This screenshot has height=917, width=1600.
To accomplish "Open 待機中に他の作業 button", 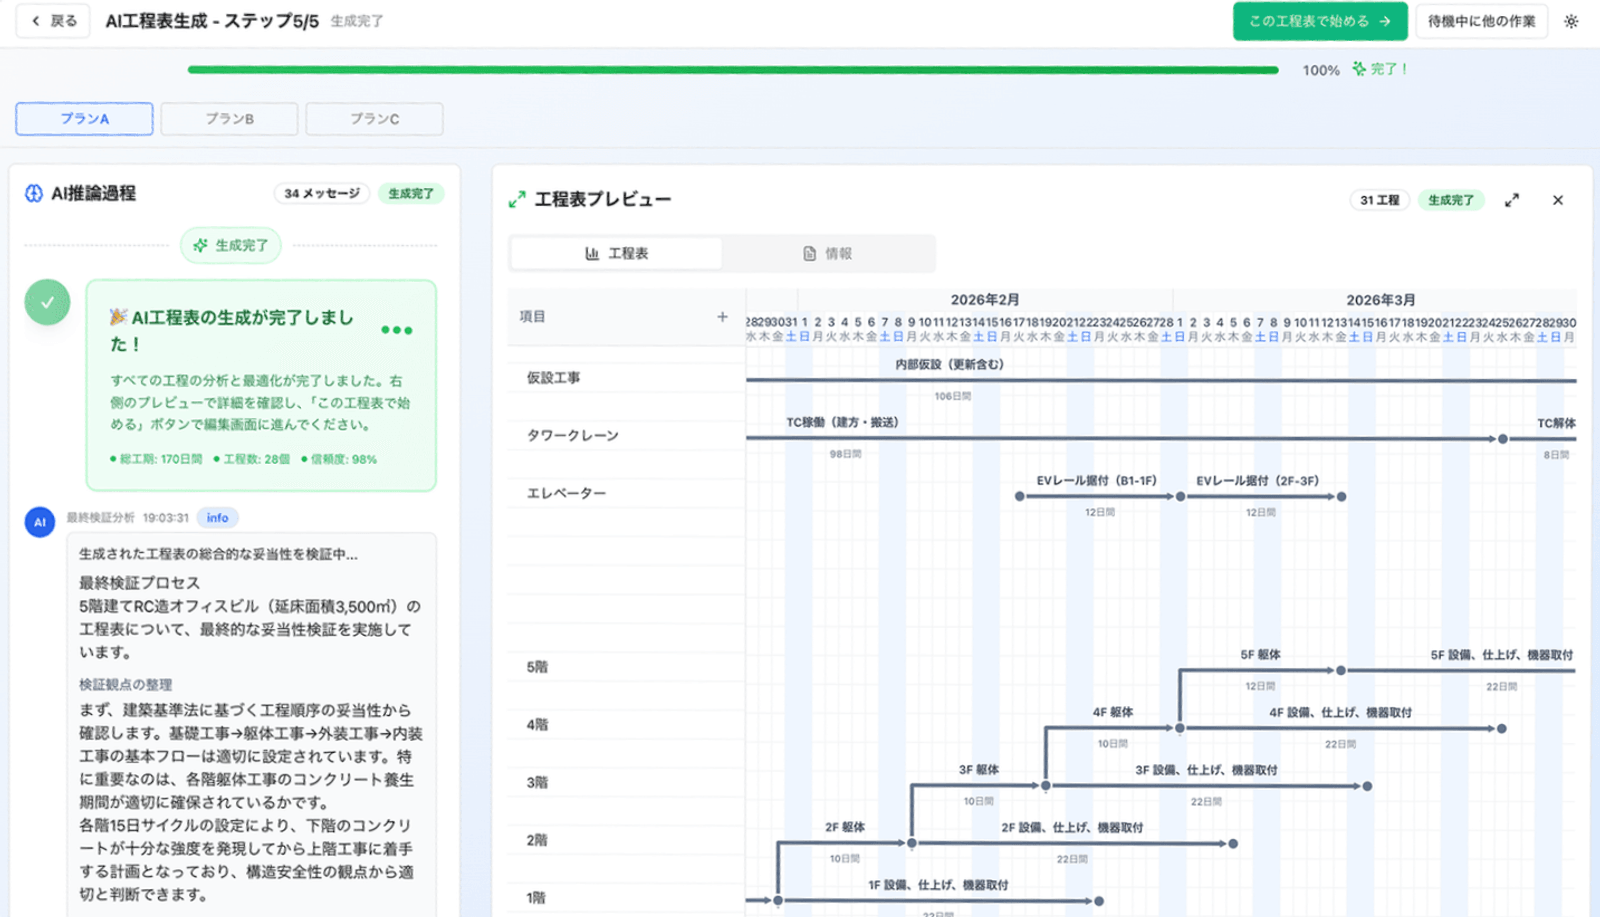I will coord(1481,21).
